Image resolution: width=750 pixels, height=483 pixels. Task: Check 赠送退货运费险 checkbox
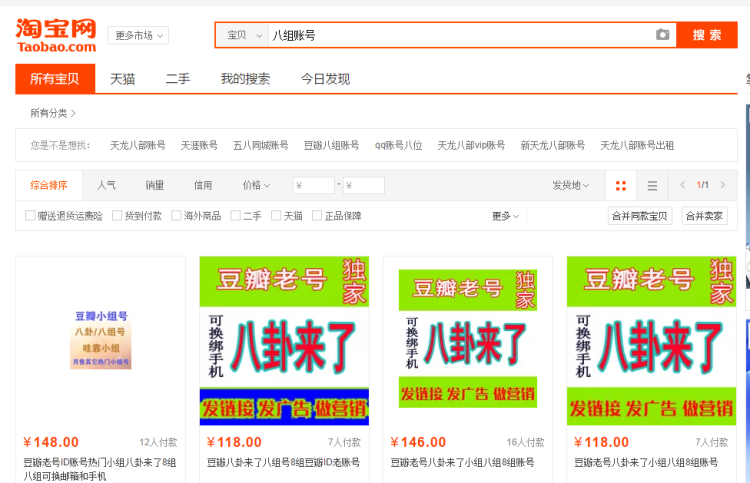click(x=30, y=216)
